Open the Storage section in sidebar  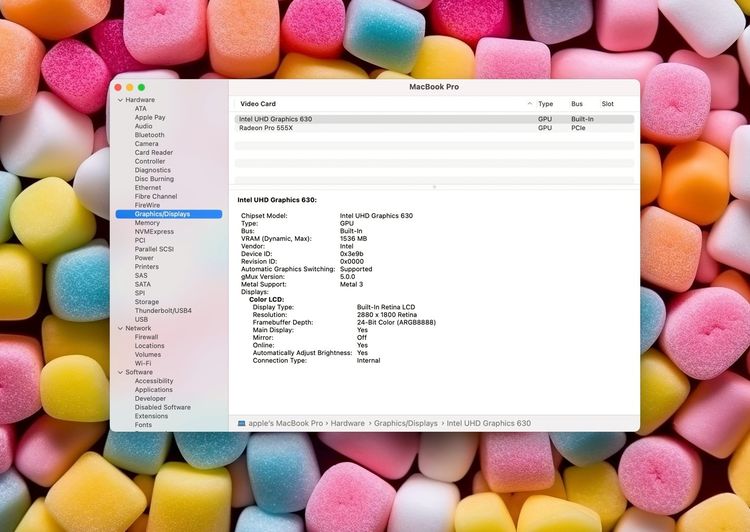coord(146,302)
